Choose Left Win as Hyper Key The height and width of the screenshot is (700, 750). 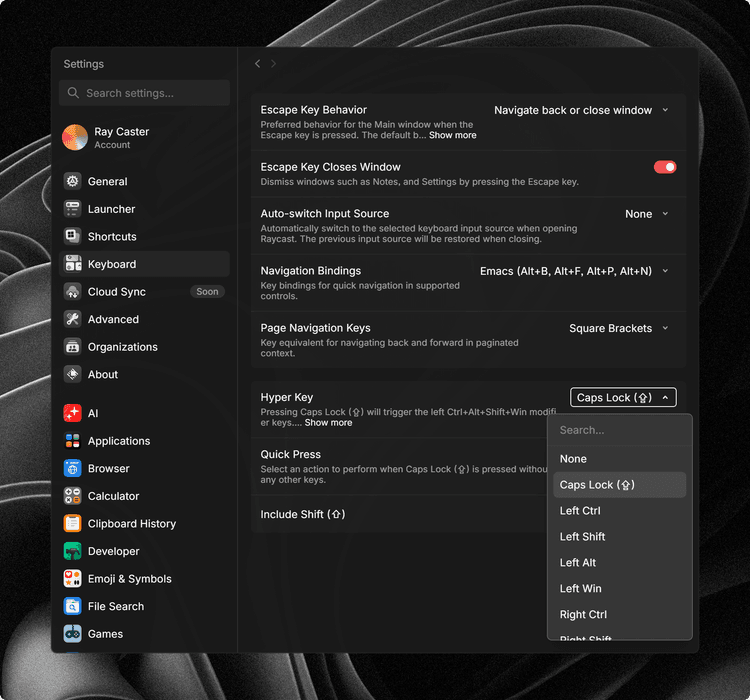pos(619,589)
